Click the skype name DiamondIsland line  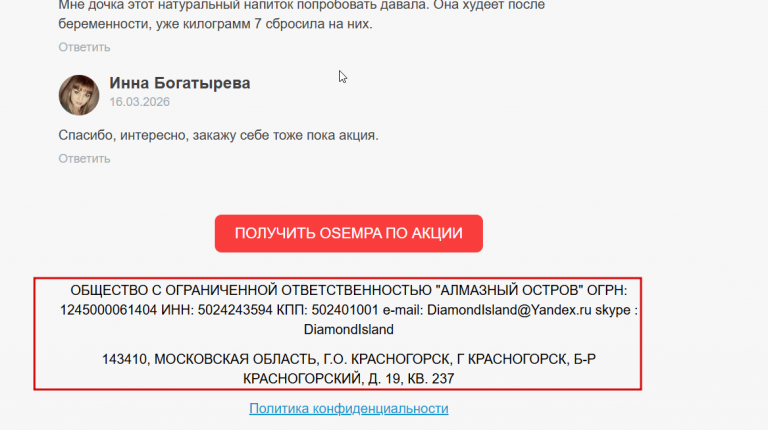pos(348,330)
